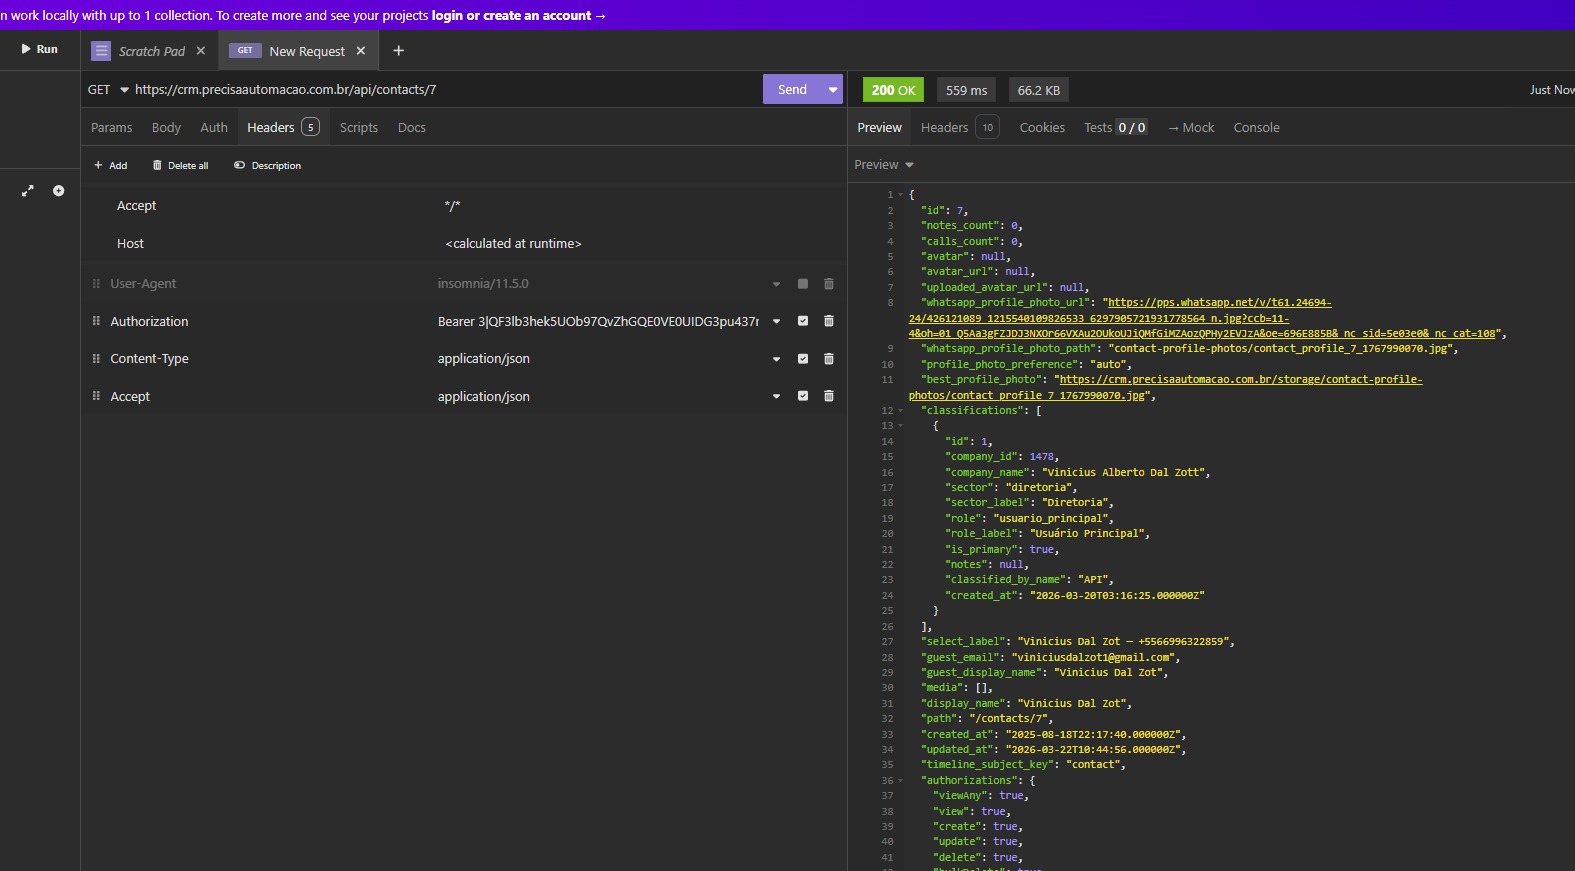Open the response Cookies tab
1575x871 pixels.
[1041, 128]
